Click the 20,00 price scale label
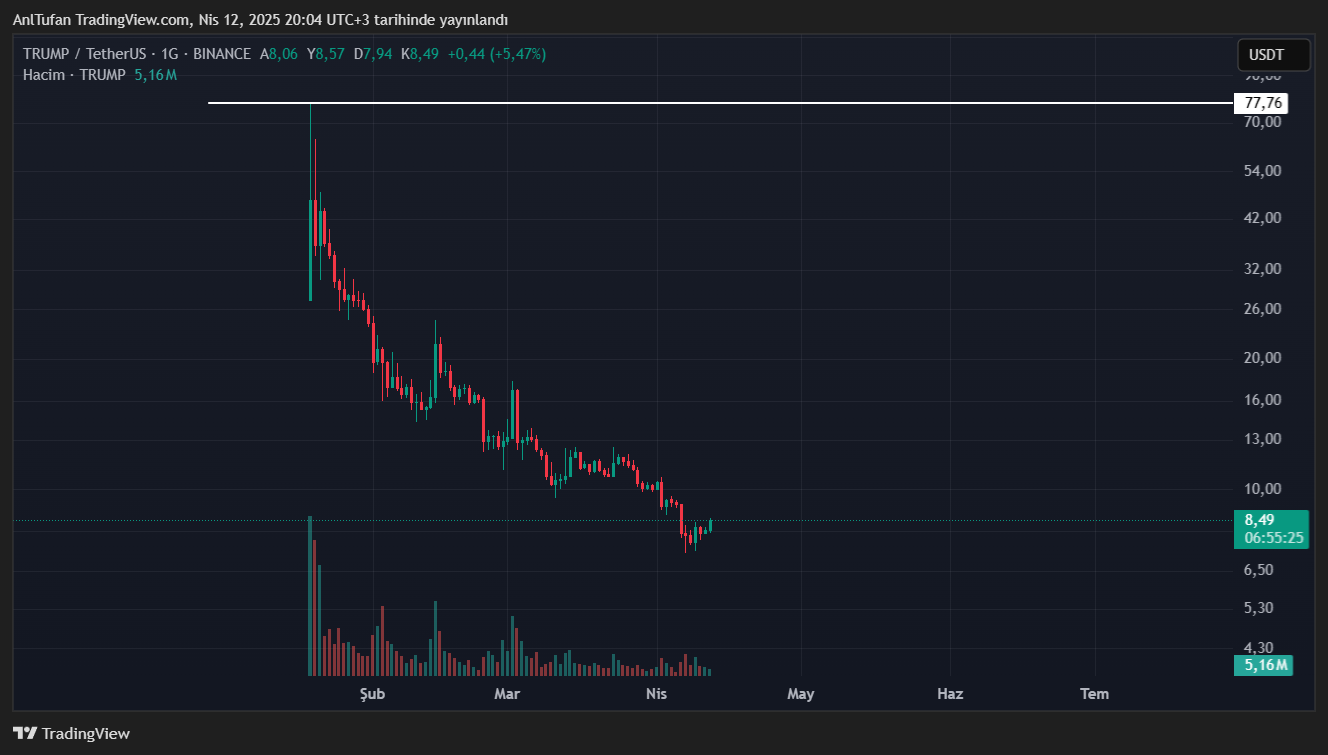This screenshot has width=1328, height=755. click(1262, 358)
